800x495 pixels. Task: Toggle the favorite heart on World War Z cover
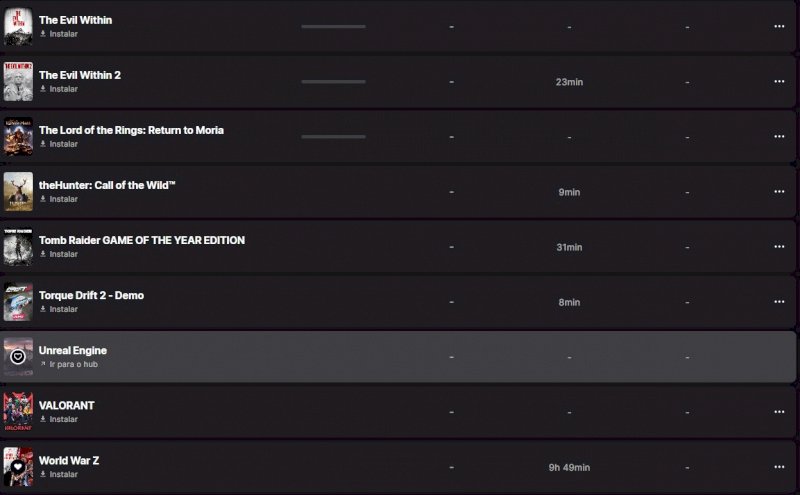(18, 466)
